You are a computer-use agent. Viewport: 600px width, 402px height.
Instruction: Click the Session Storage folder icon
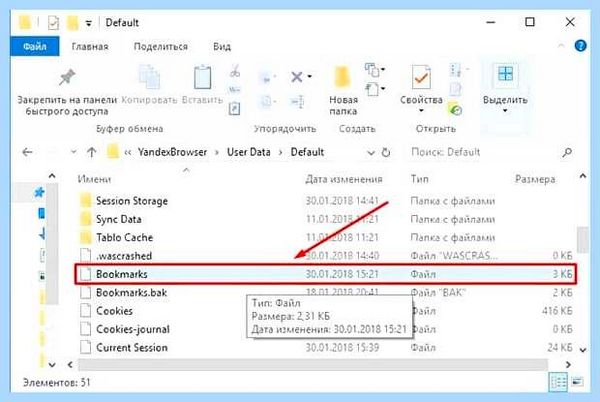pos(86,201)
